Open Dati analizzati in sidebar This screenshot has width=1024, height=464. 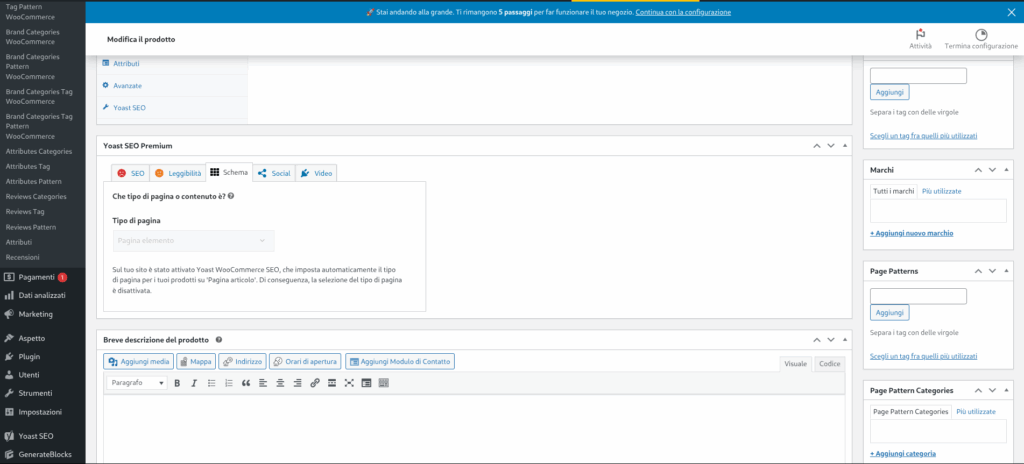coord(42,295)
